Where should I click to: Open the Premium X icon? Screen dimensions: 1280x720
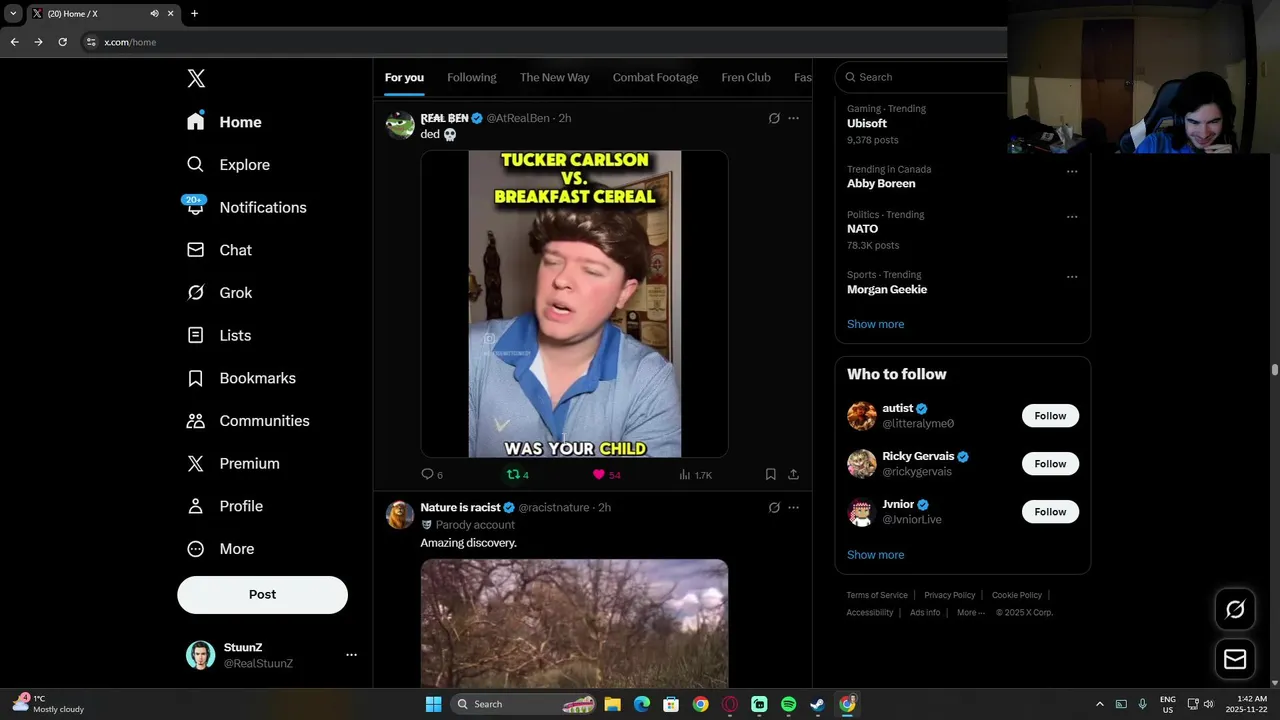pos(196,463)
